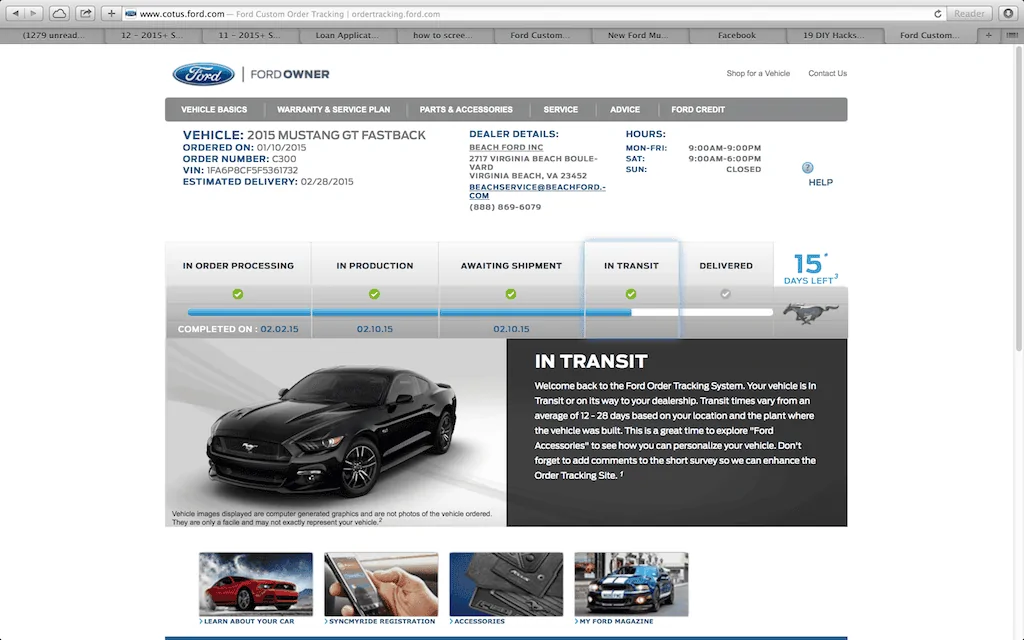Click the Awaiting Shipment green checkmark

pyautogui.click(x=511, y=294)
